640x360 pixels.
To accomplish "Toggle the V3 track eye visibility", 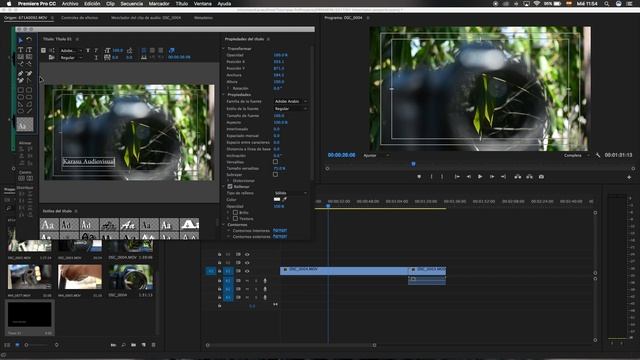I will click(247, 254).
